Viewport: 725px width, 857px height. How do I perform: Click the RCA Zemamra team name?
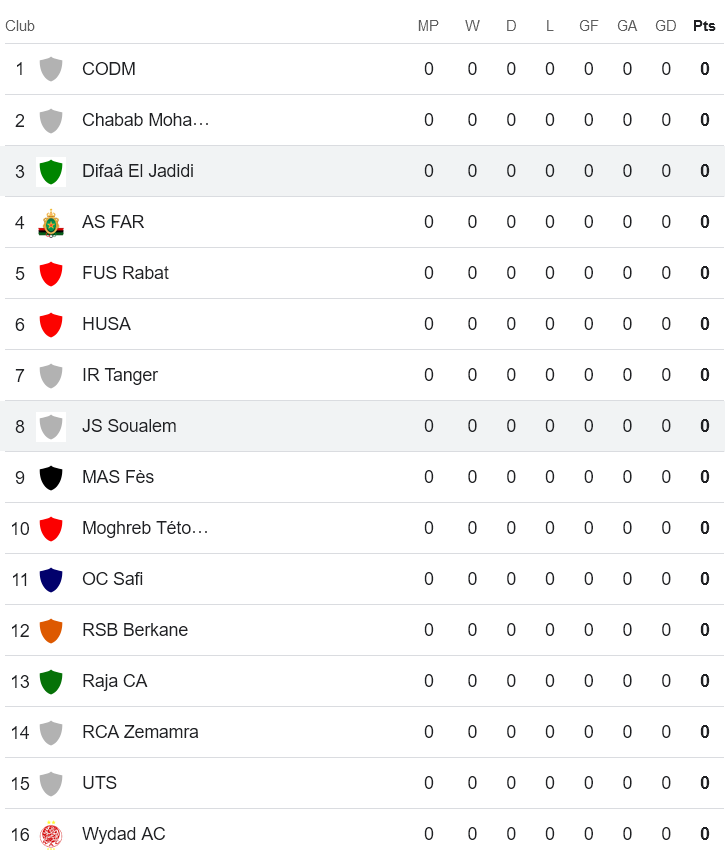pos(140,732)
